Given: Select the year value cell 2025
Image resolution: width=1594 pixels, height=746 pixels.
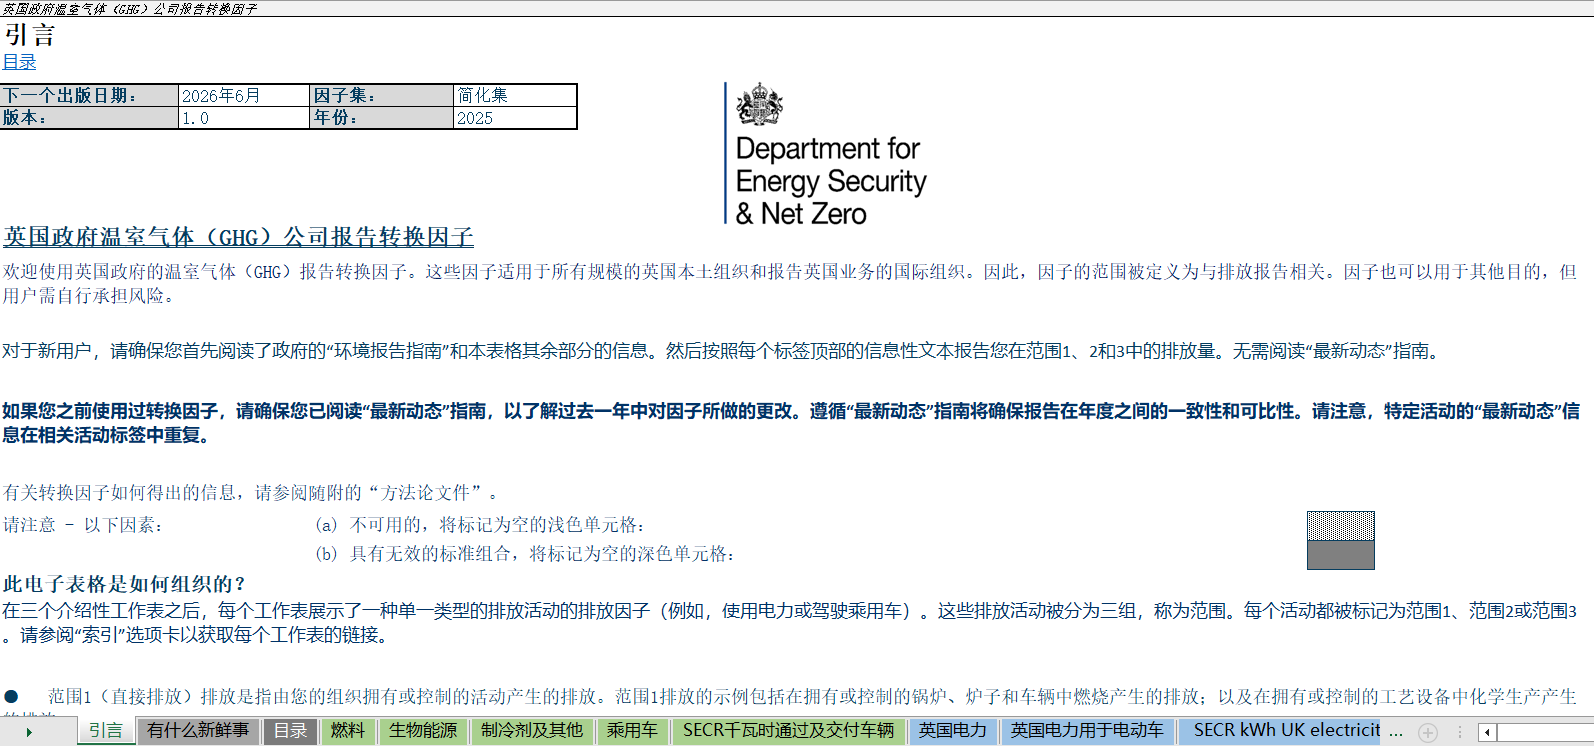Looking at the screenshot, I should pos(516,117).
